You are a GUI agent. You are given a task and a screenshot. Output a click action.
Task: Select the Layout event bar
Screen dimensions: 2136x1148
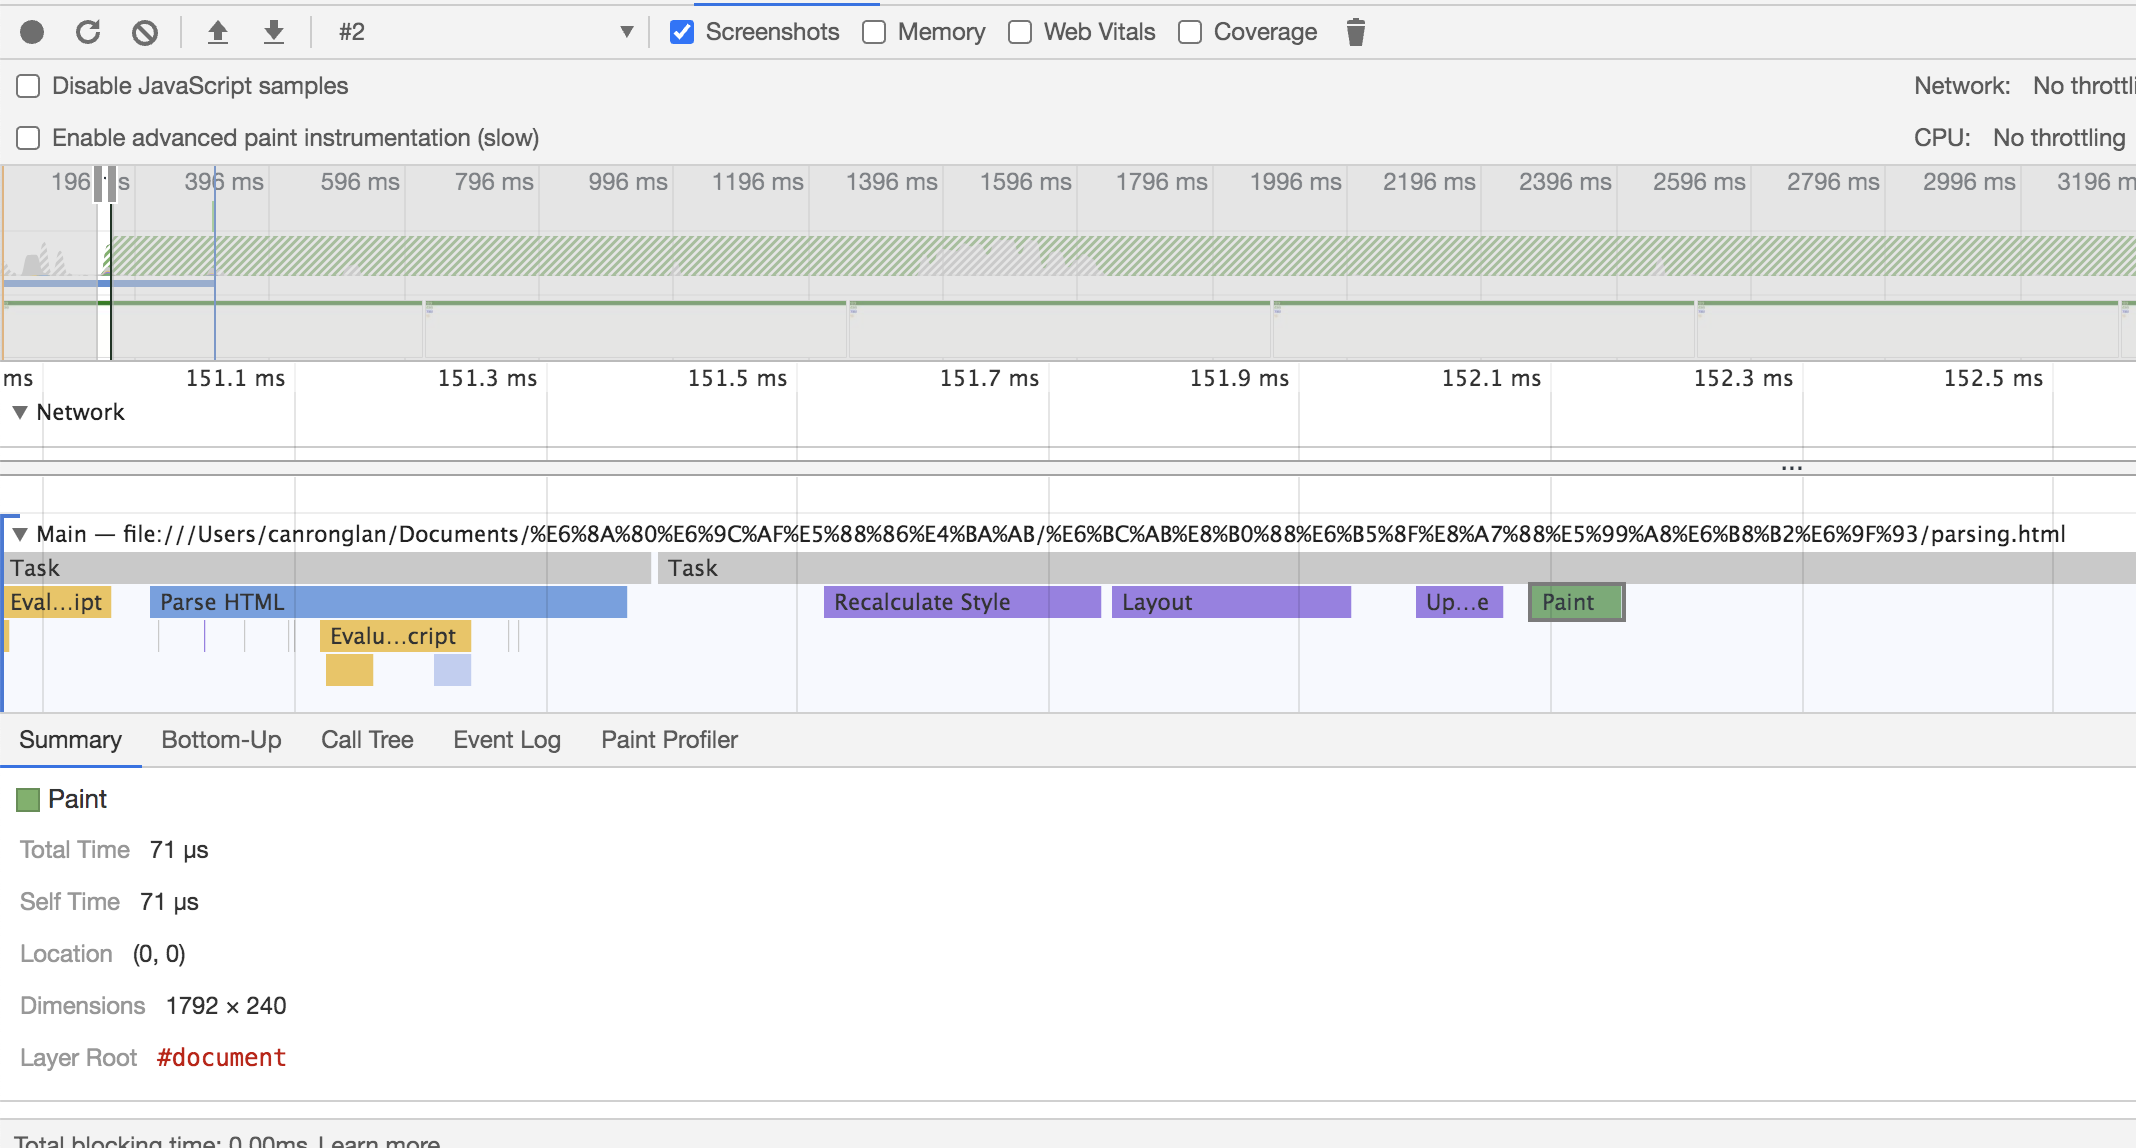click(1231, 602)
